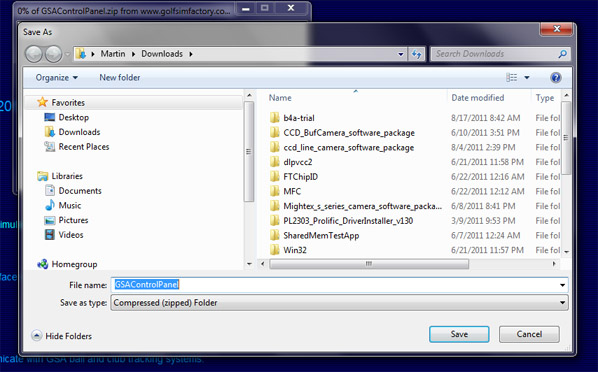Click the Forward navigation arrow button
The width and height of the screenshot is (598, 372).
click(x=53, y=54)
